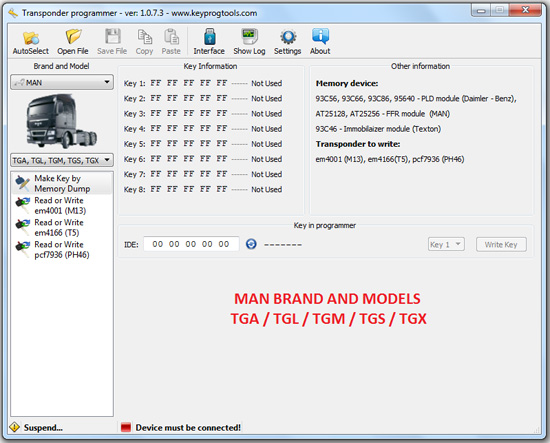Select Read or Write pcf7936 (PH46)

tap(62, 250)
